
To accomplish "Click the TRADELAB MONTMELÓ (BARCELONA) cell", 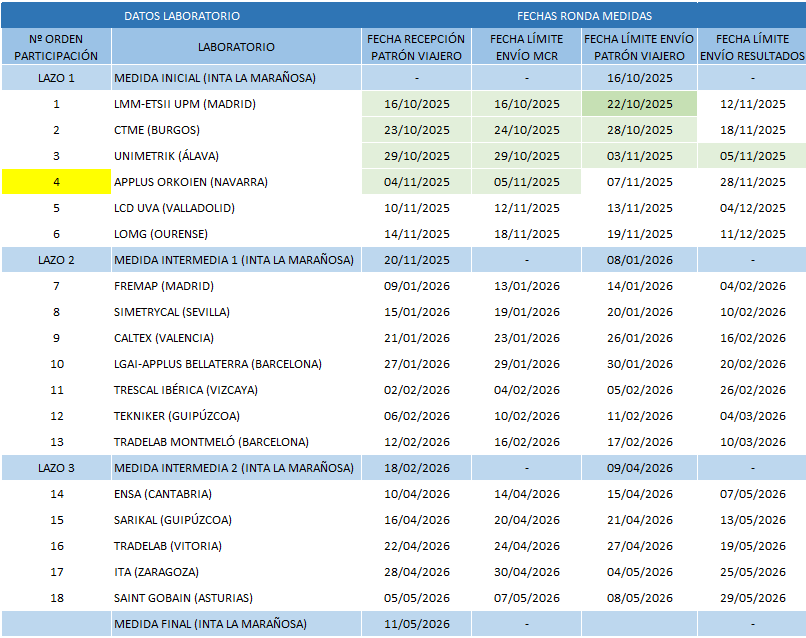I will point(211,442).
